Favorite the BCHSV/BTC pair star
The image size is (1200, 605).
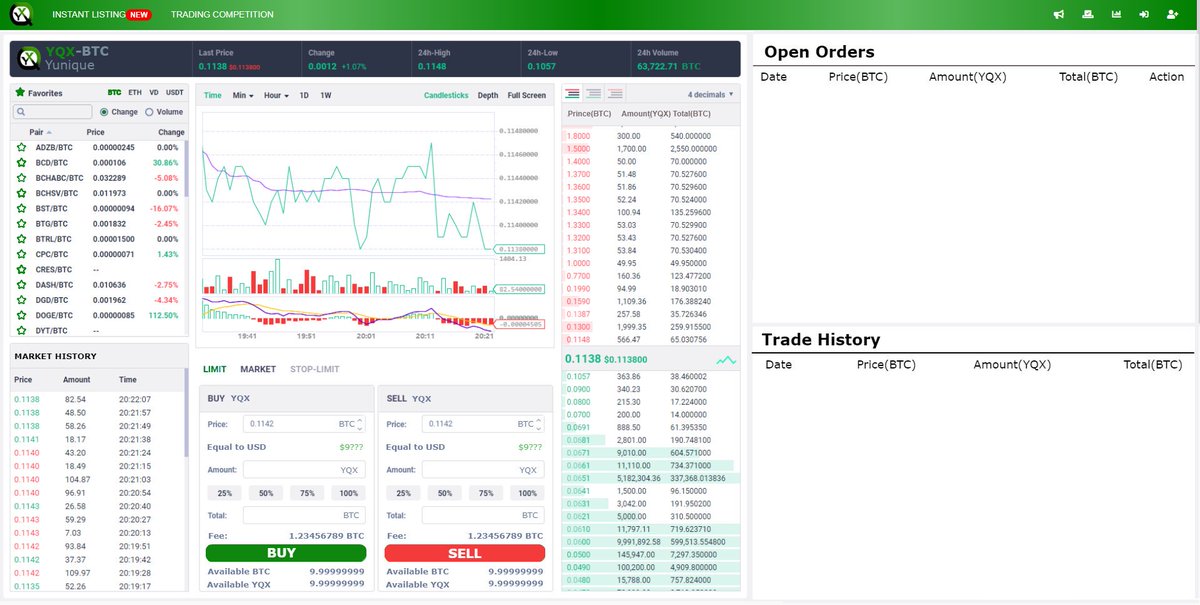coord(21,193)
